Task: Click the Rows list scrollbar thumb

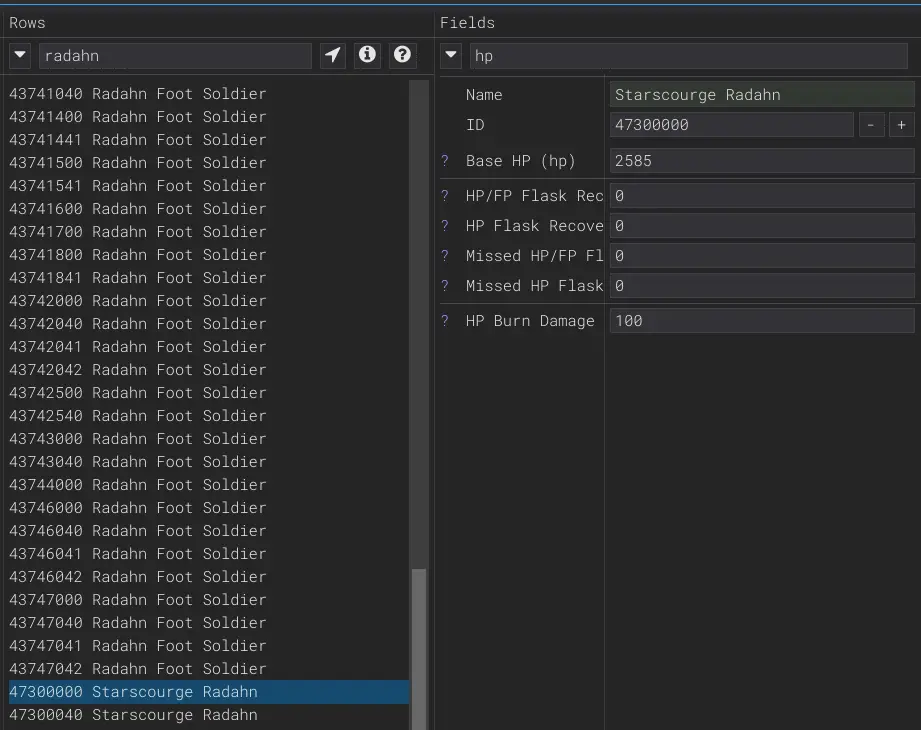Action: (x=419, y=649)
